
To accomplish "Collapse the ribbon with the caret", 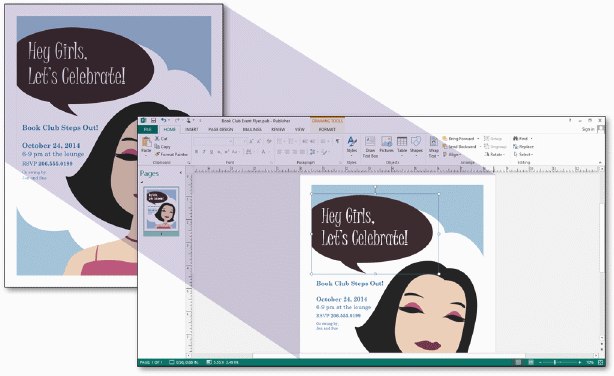I will click(x=600, y=162).
